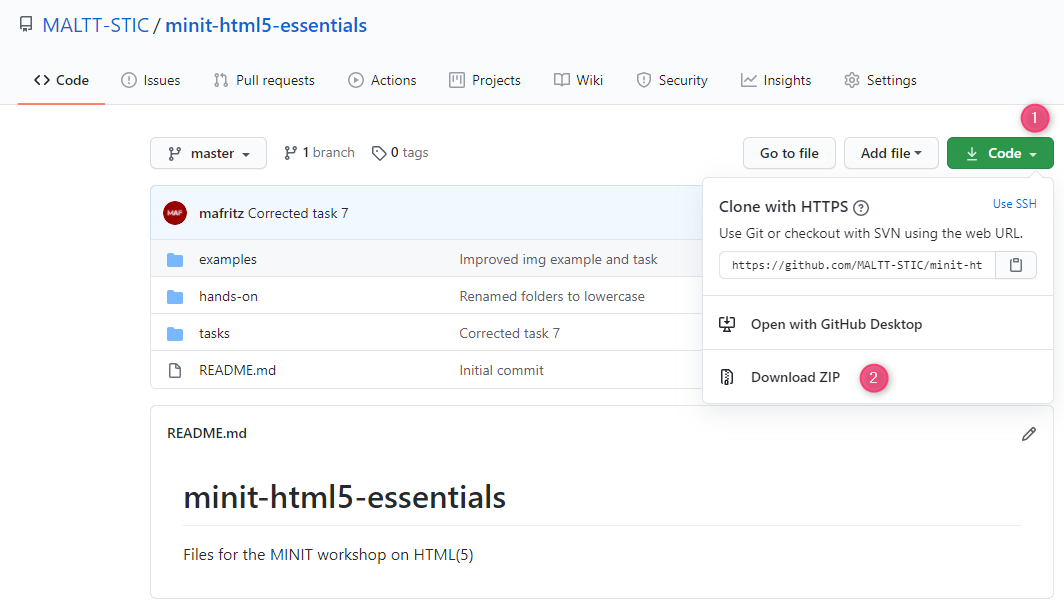Click the README.md file icon

(x=175, y=370)
